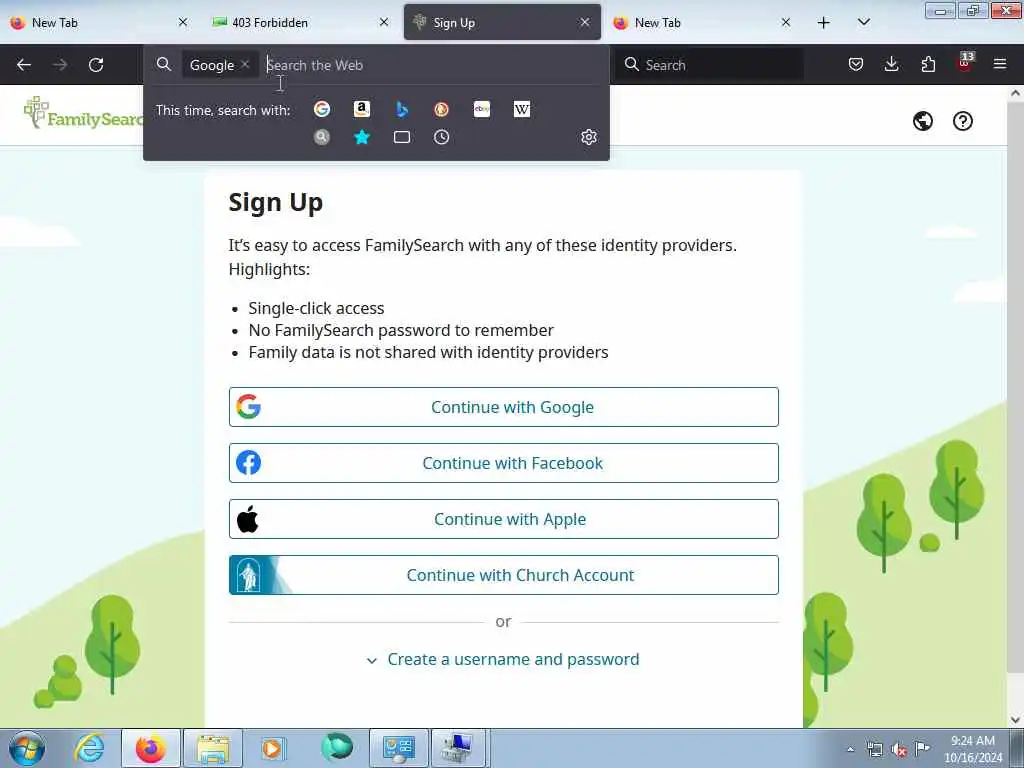
Task: Click the FamilySearch logo
Action: pos(83,114)
